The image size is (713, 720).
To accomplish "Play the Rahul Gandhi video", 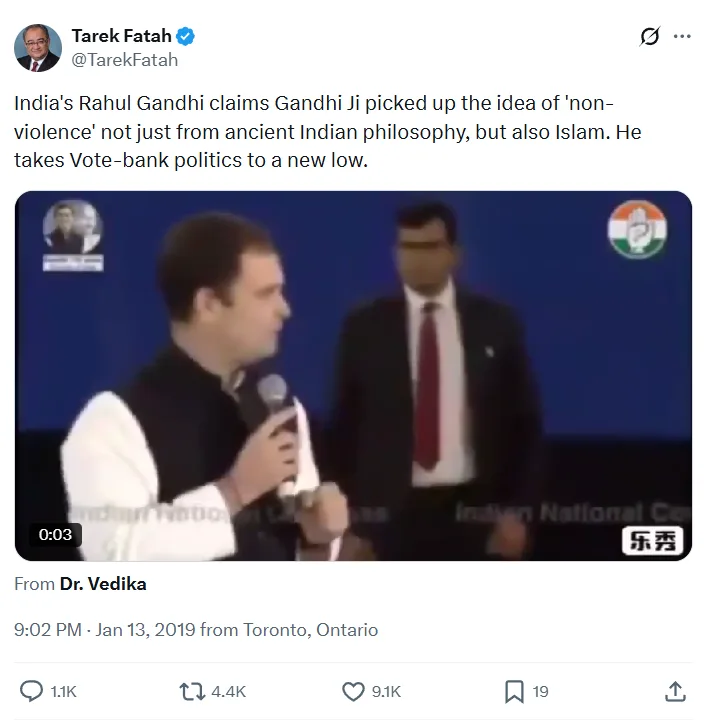I will click(x=353, y=375).
